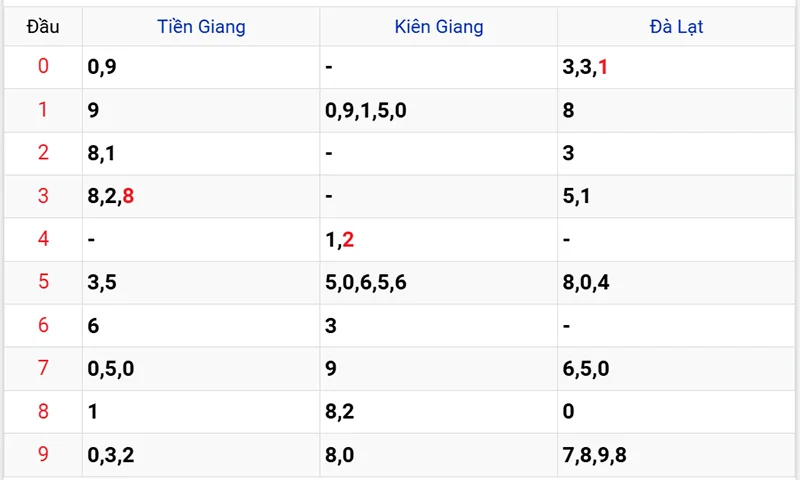Click the Kiên Giang cell showing 1,2
This screenshot has width=800, height=480.
click(340, 239)
